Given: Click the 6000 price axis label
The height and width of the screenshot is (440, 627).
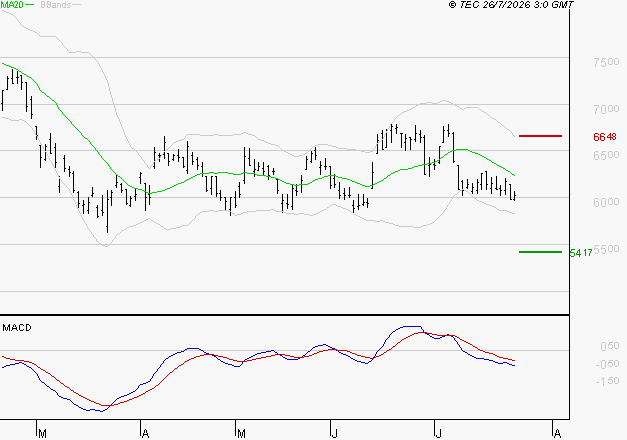Looking at the screenshot, I should click(606, 202).
